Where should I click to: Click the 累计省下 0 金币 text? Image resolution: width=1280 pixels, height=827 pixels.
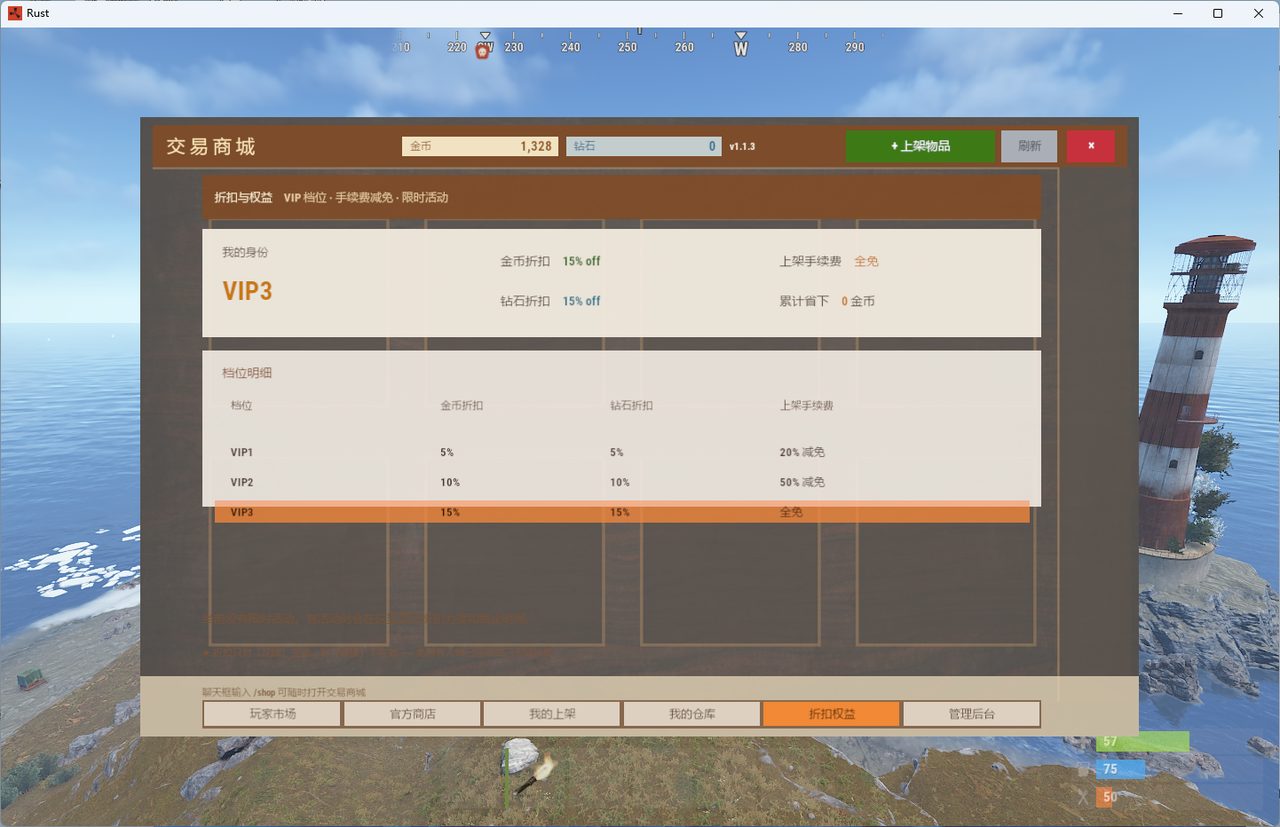(x=827, y=301)
